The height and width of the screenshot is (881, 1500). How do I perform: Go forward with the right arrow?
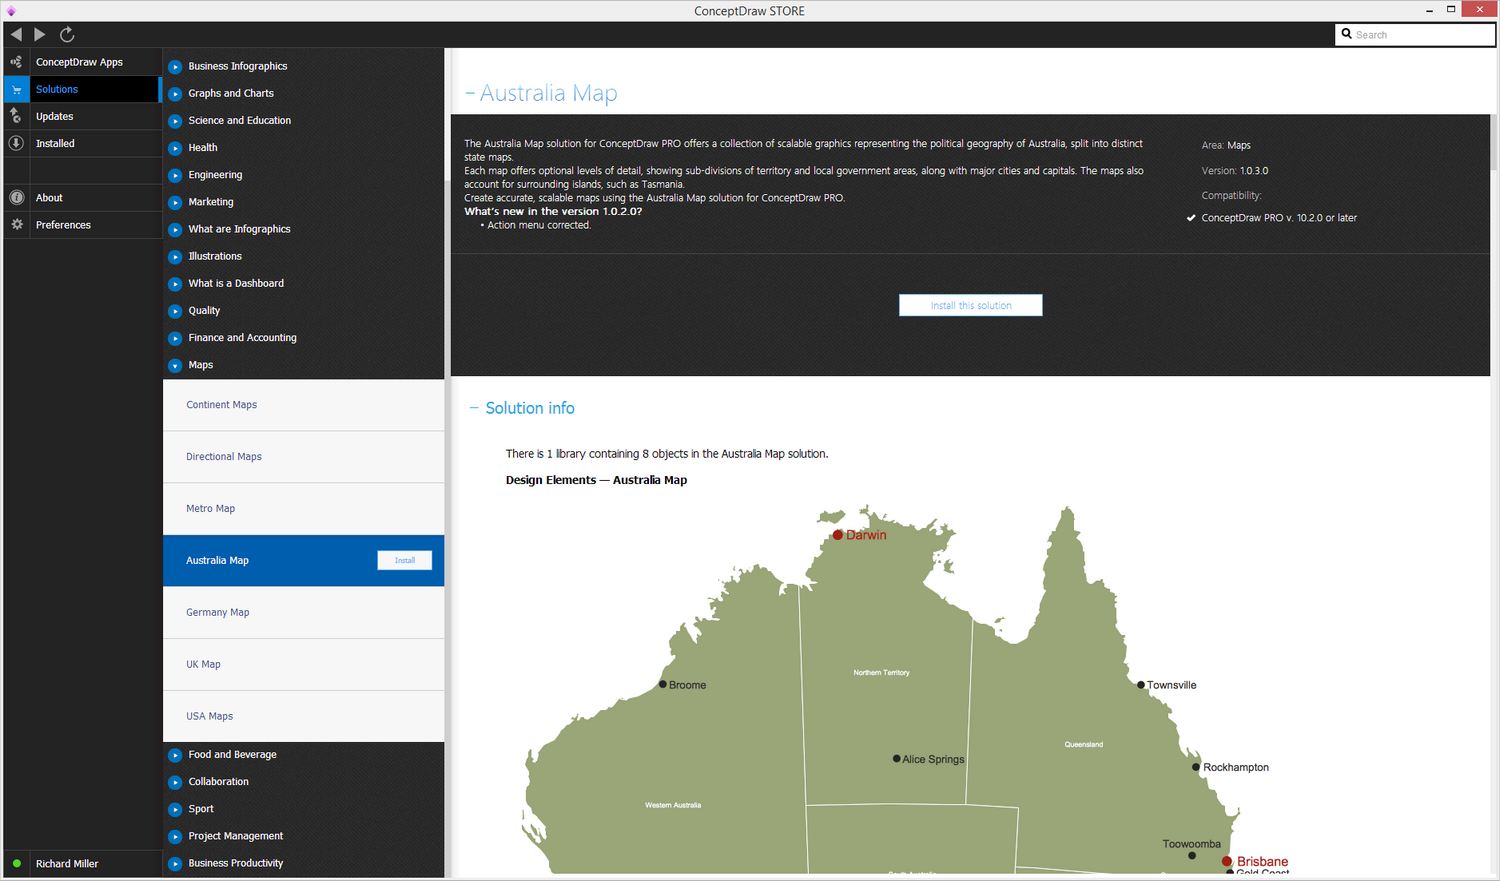point(40,34)
